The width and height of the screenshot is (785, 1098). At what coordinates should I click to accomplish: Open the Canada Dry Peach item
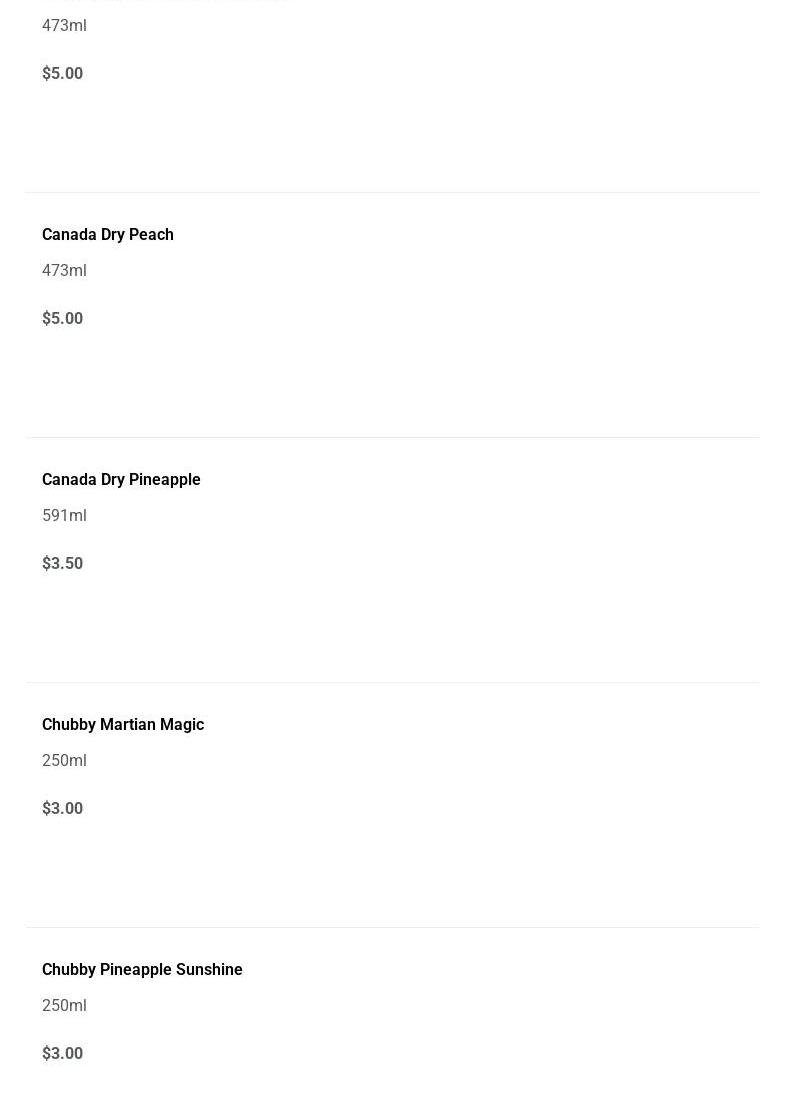pos(108,235)
